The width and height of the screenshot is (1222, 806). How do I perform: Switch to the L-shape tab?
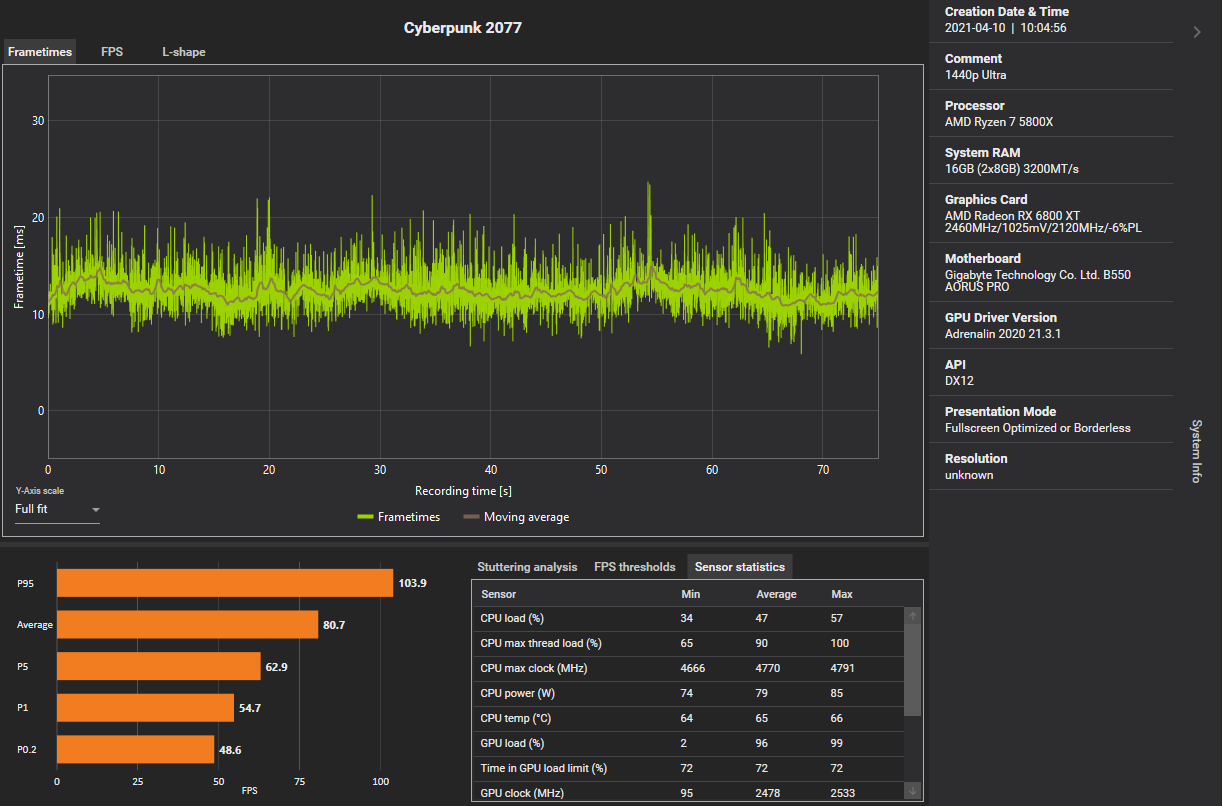[x=184, y=52]
